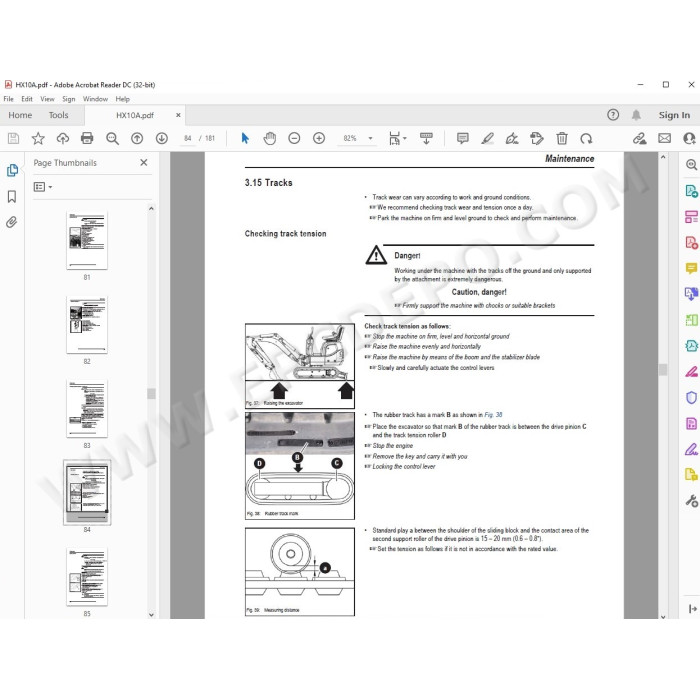Print the document
700x700 pixels.
tap(87, 138)
